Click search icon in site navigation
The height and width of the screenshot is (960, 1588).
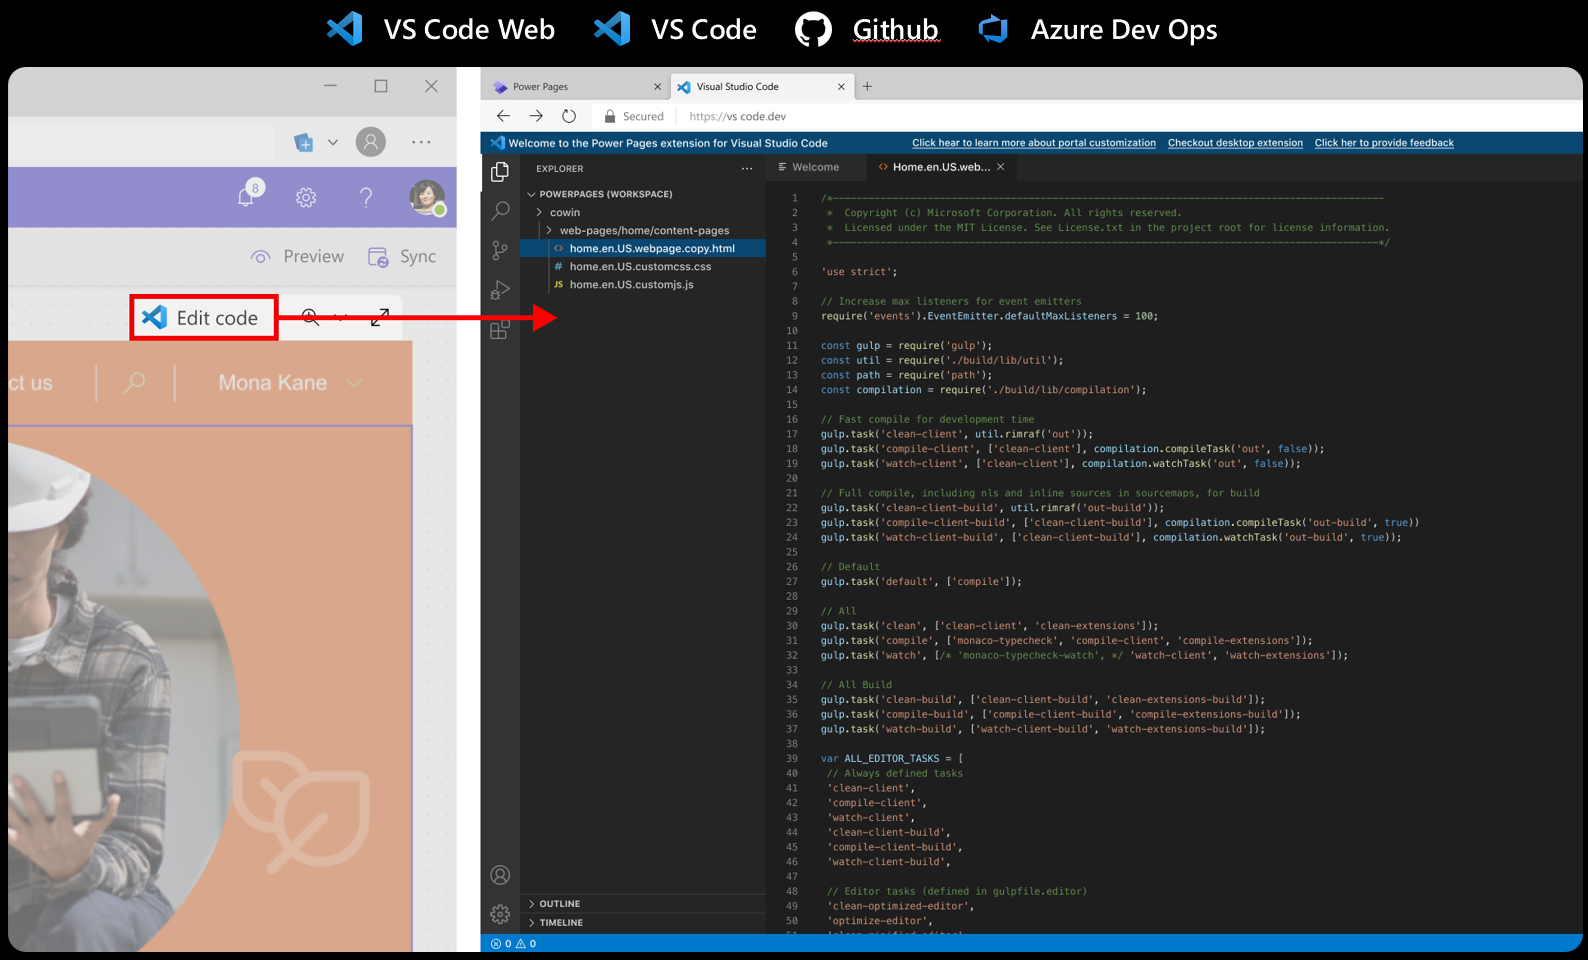[x=134, y=383]
